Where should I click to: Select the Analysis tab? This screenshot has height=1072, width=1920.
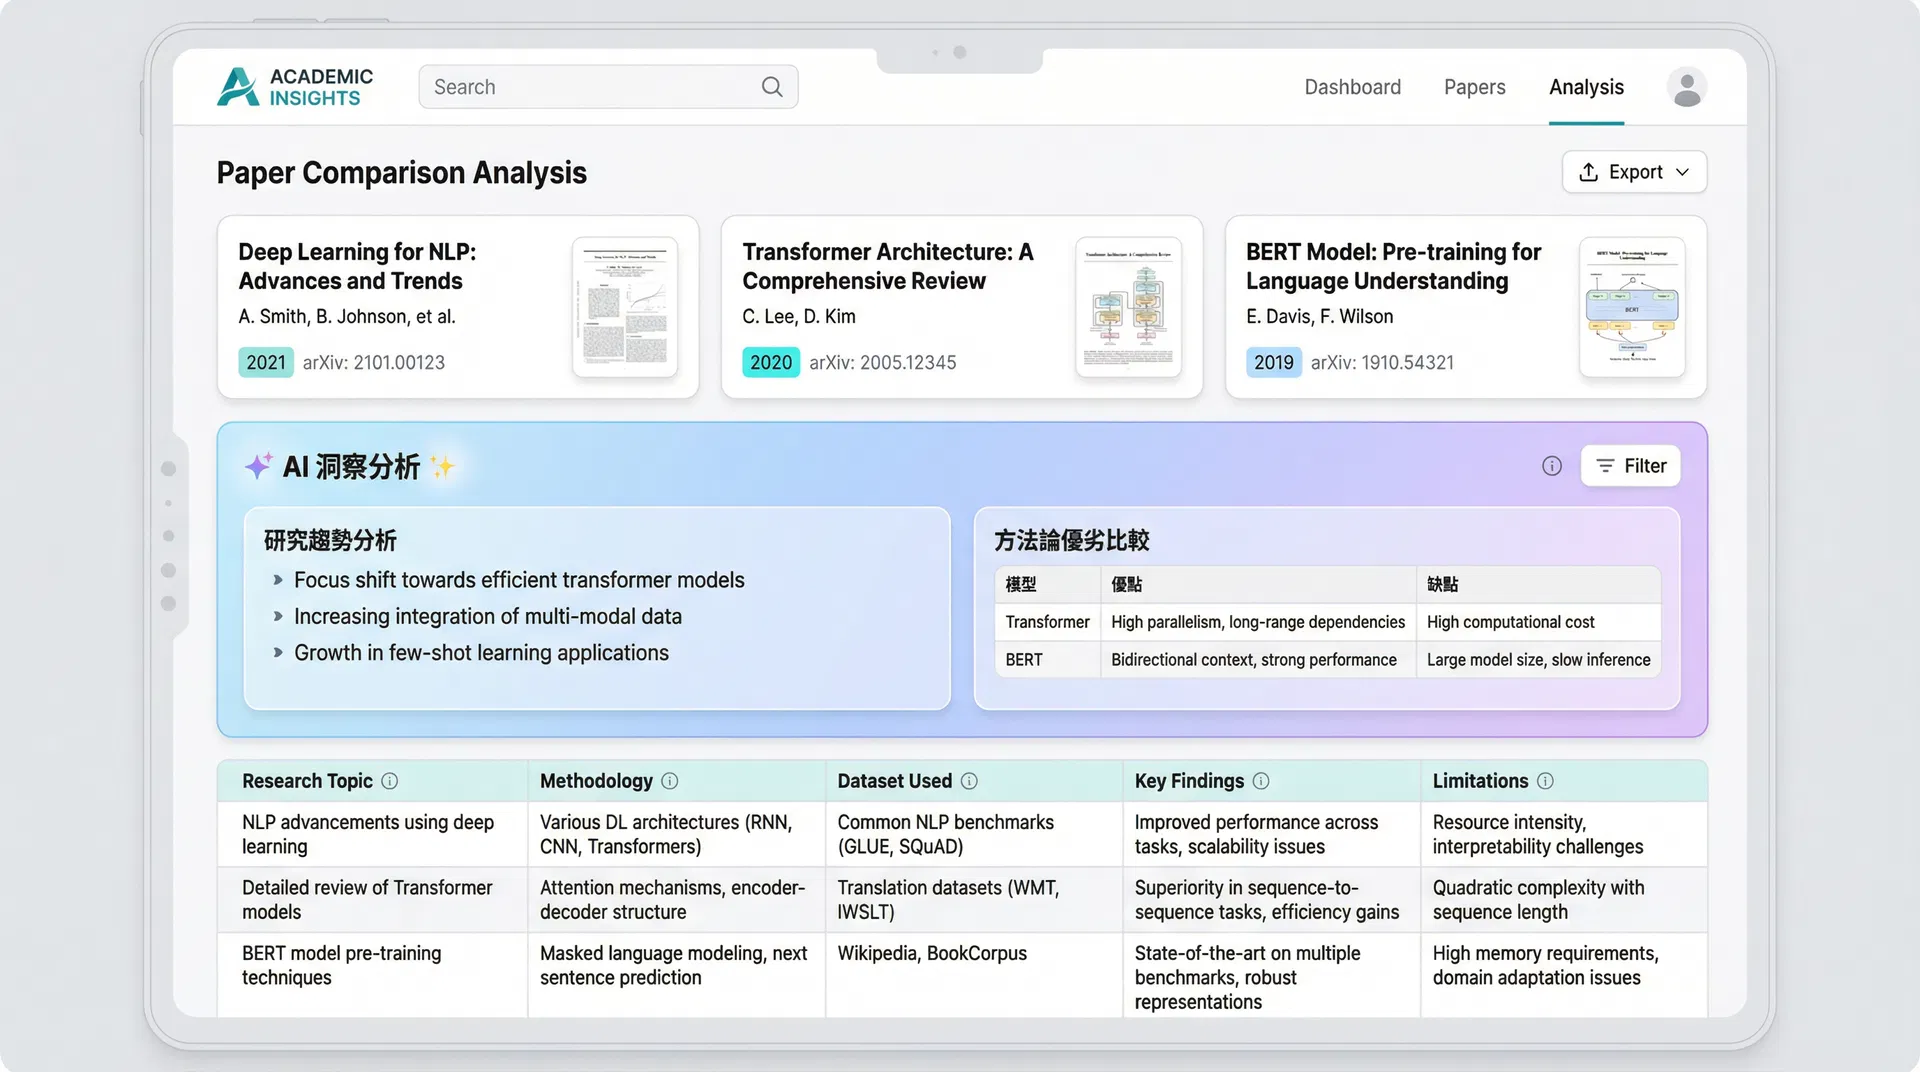click(1585, 87)
